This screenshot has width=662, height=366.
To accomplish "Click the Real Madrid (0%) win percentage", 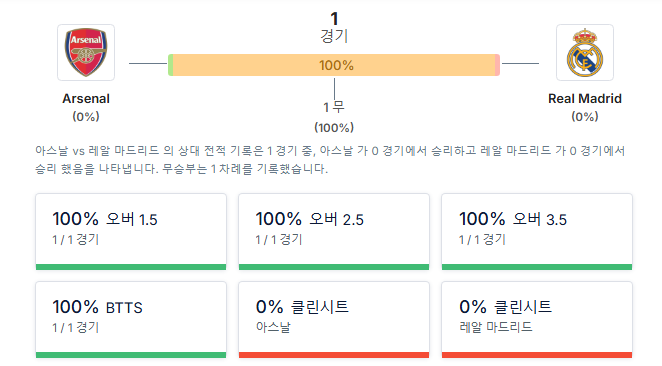I will [585, 117].
